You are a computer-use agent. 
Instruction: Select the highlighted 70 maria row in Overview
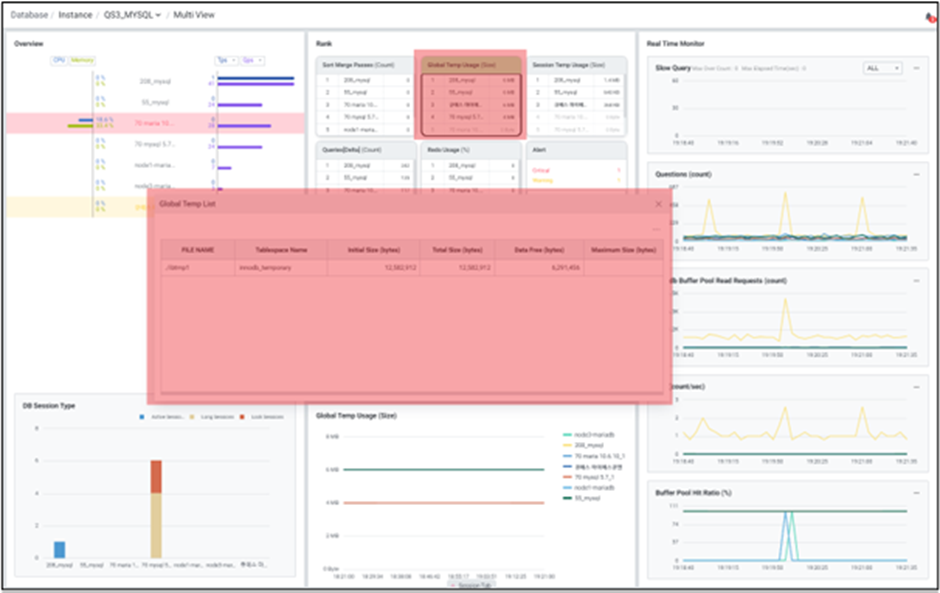click(153, 123)
